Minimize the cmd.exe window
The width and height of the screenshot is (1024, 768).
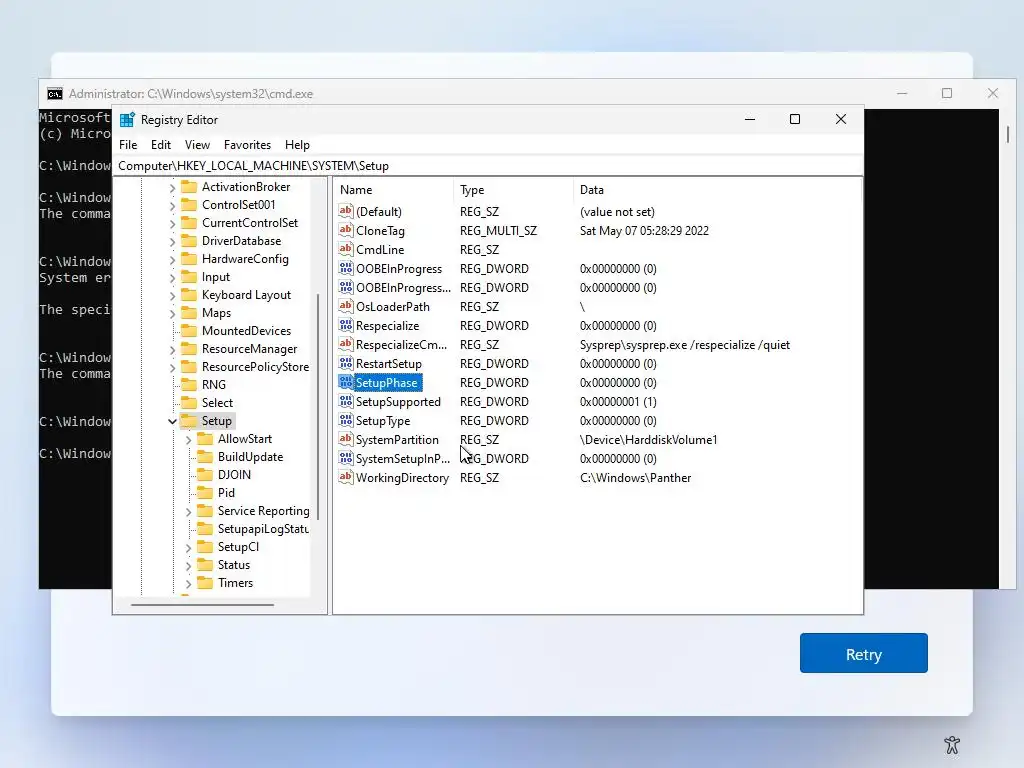coord(902,93)
